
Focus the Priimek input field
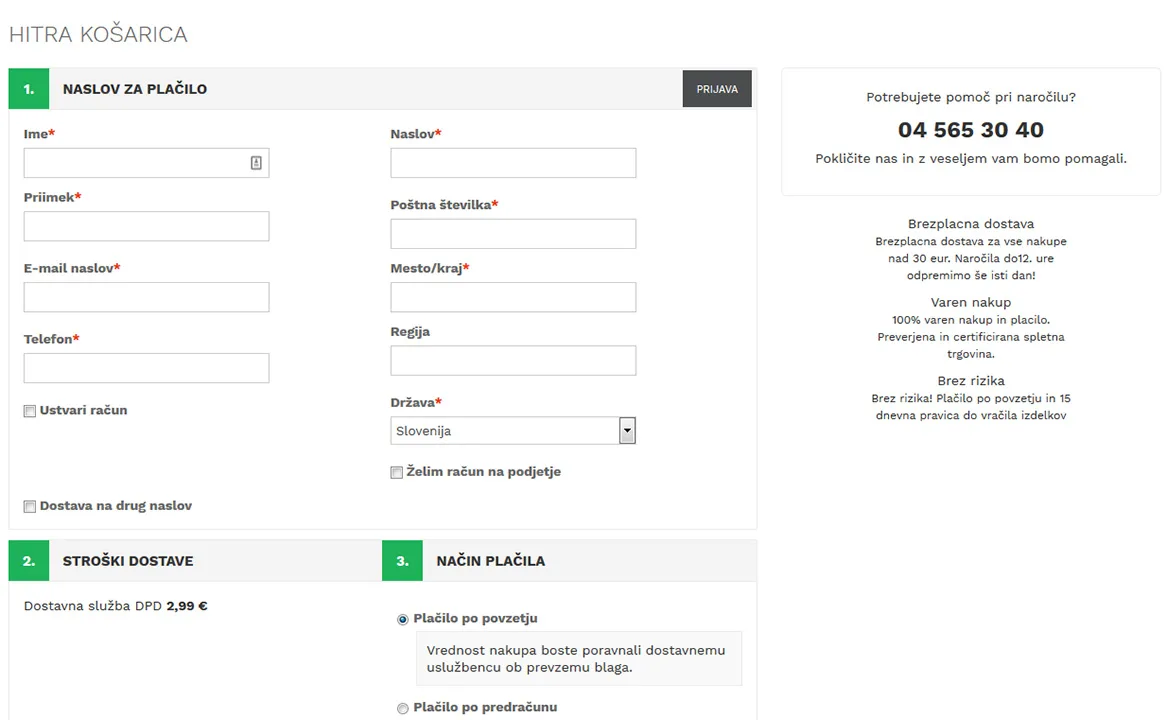[x=146, y=226]
